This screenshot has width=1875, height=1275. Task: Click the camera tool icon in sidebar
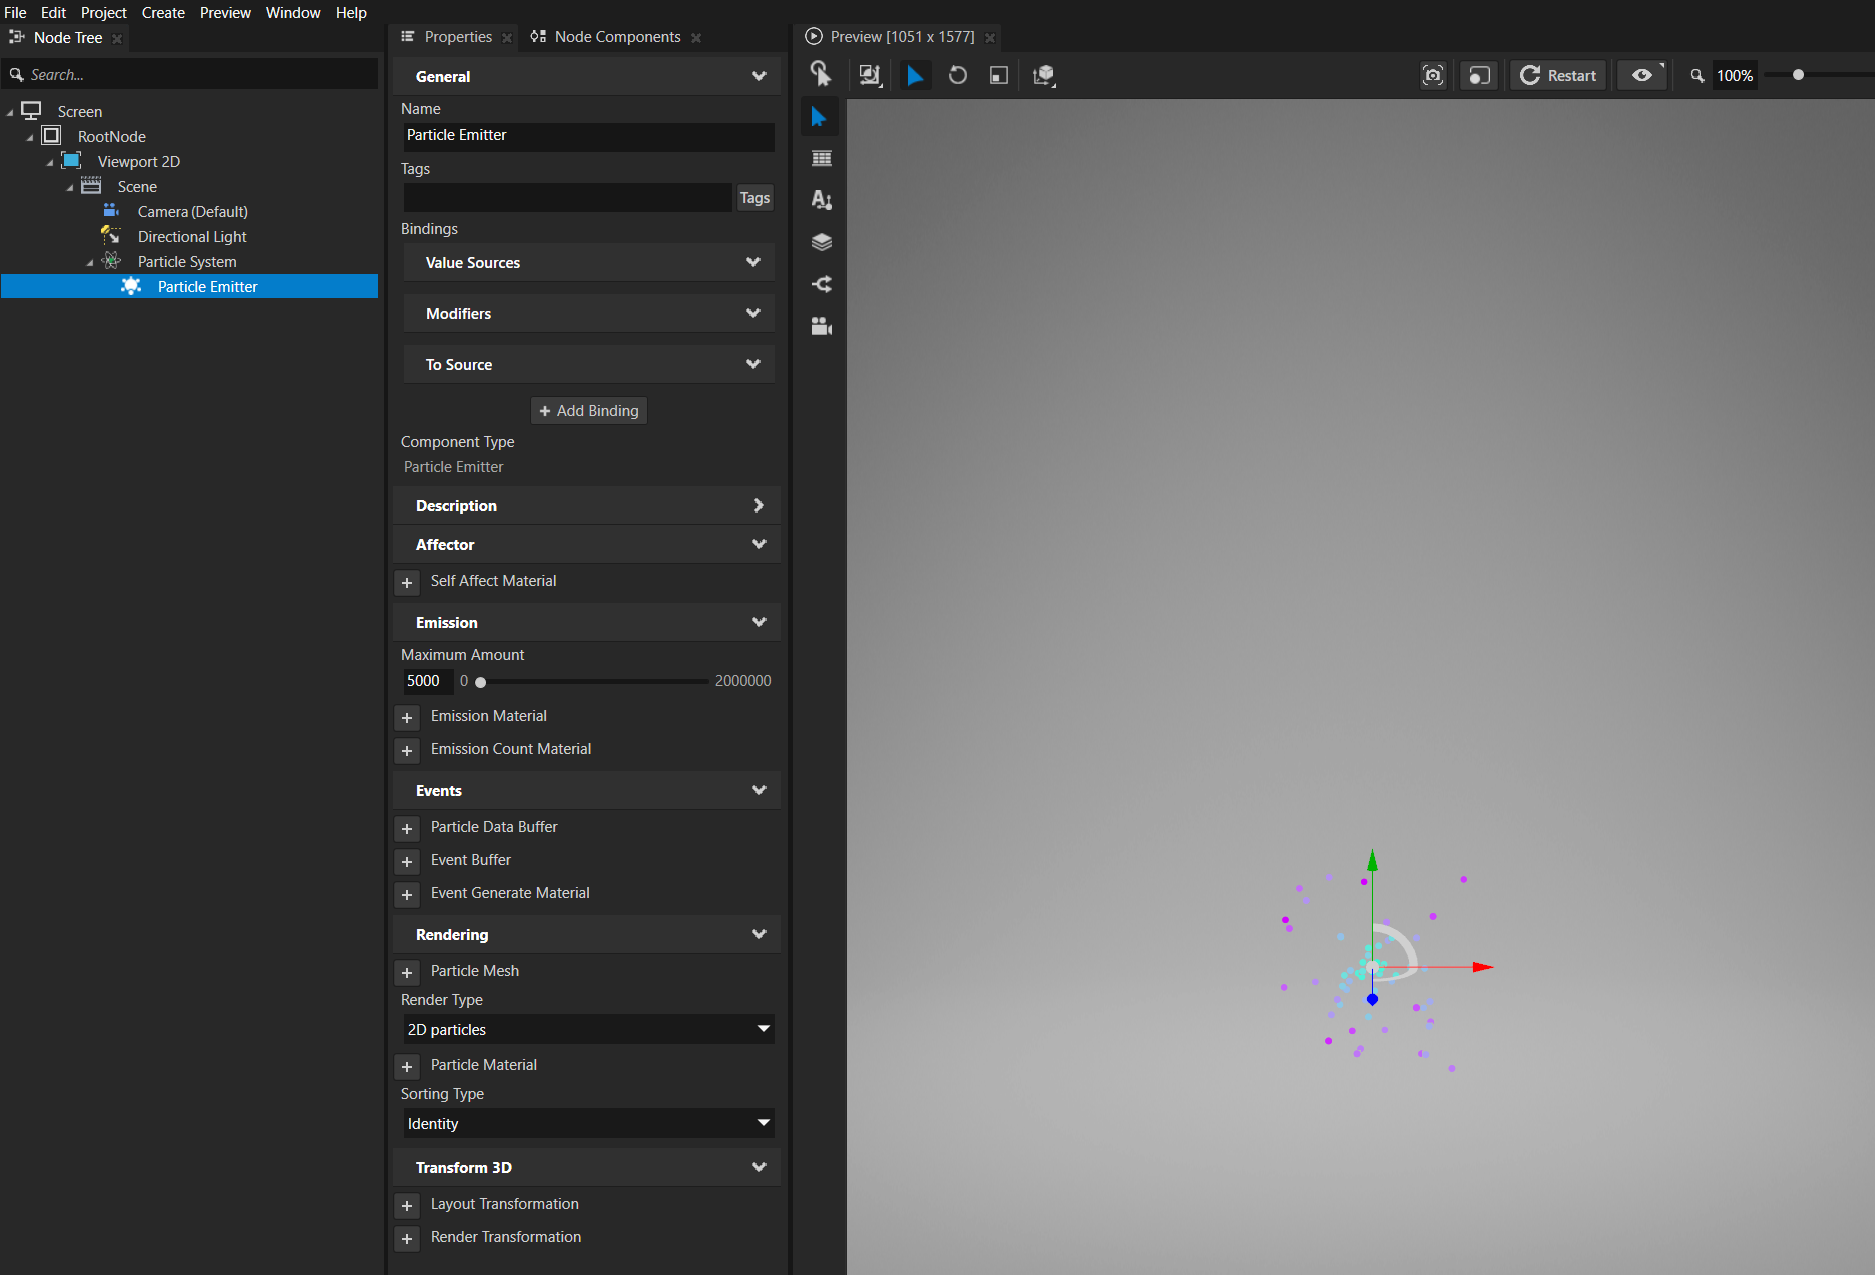coord(822,326)
